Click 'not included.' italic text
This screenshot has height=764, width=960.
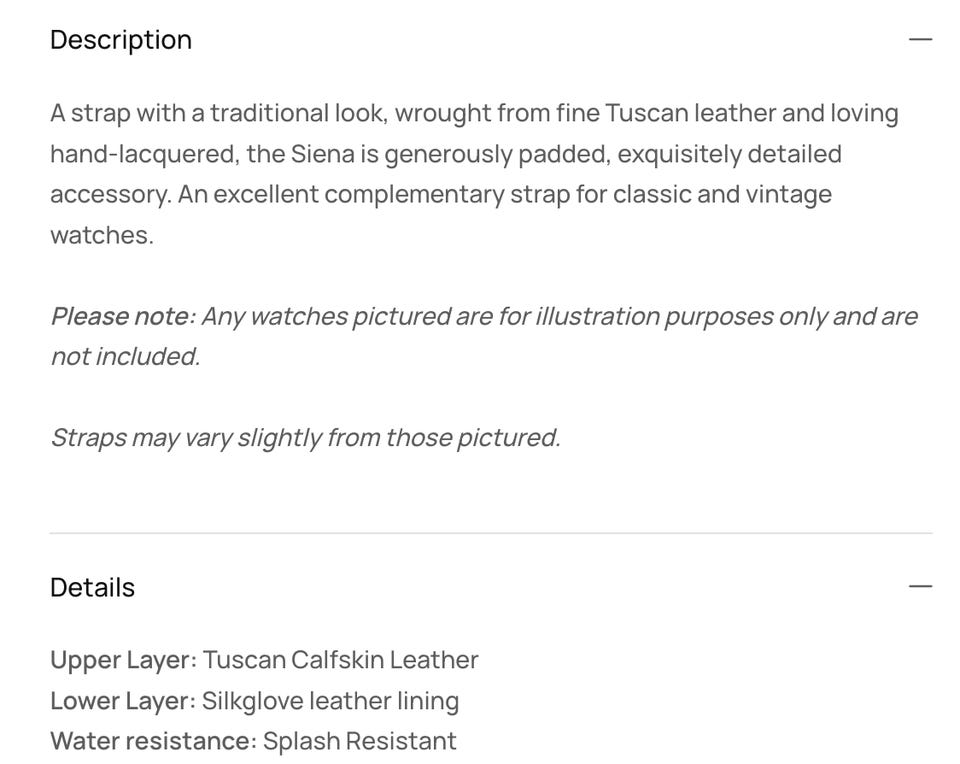pos(125,357)
